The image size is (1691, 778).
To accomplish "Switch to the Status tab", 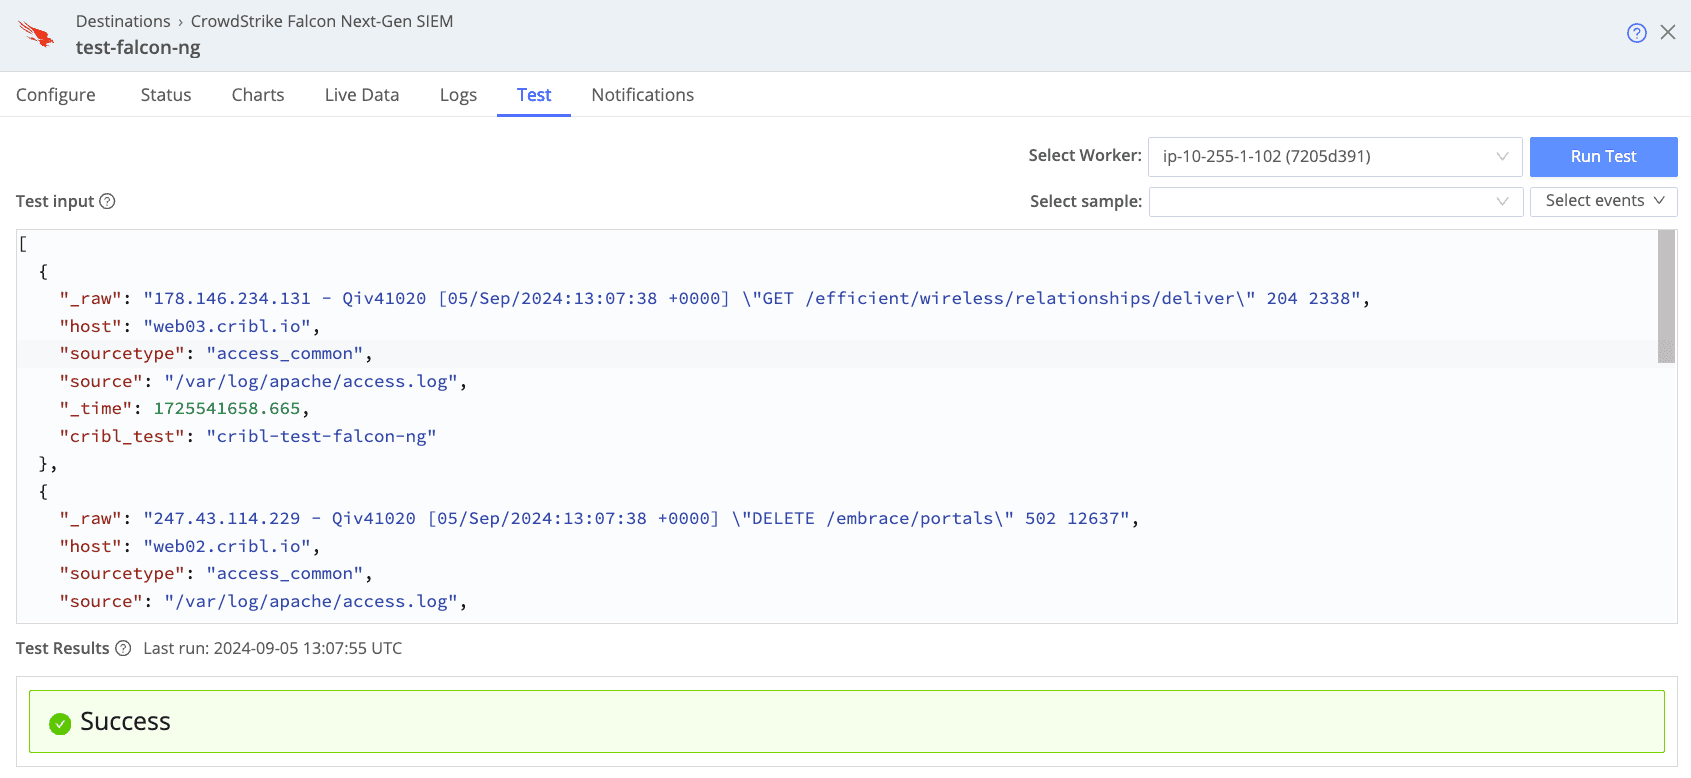I will 166,95.
